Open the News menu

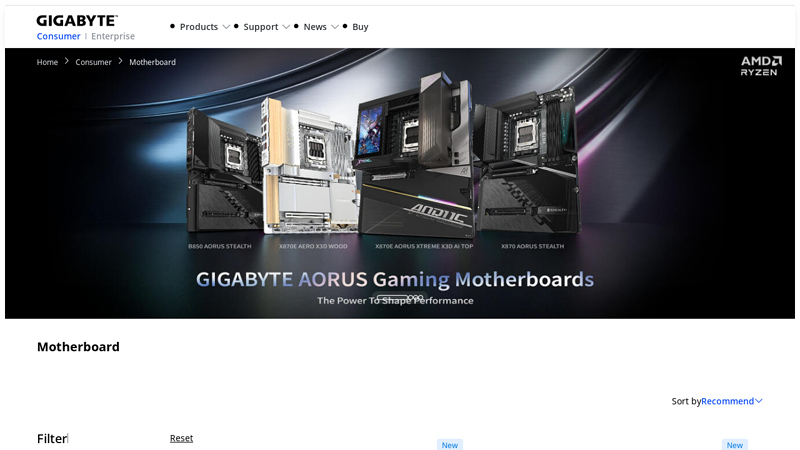click(x=315, y=27)
